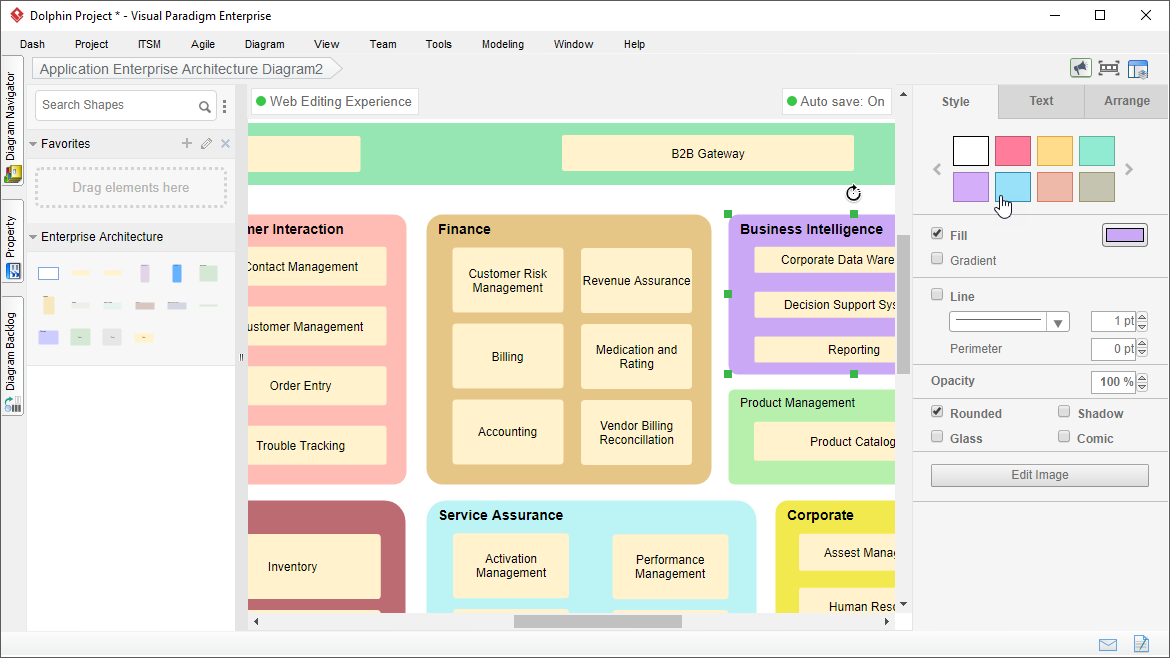Click the search magnifier in Search Shapes
Viewport: 1170px width, 658px height.
[x=204, y=106]
